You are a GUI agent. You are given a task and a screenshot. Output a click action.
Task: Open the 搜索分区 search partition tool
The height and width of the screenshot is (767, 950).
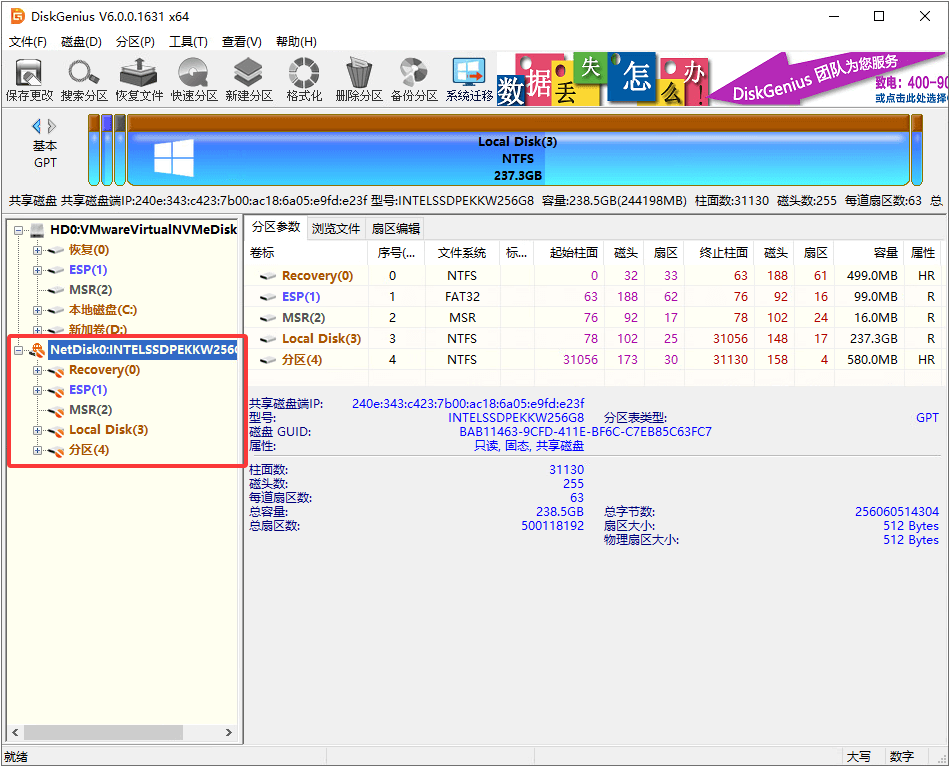(84, 80)
